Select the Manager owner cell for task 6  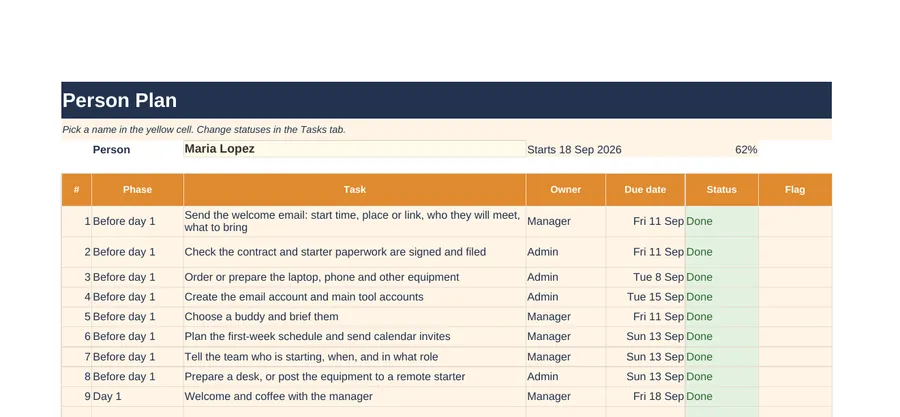[x=565, y=337]
